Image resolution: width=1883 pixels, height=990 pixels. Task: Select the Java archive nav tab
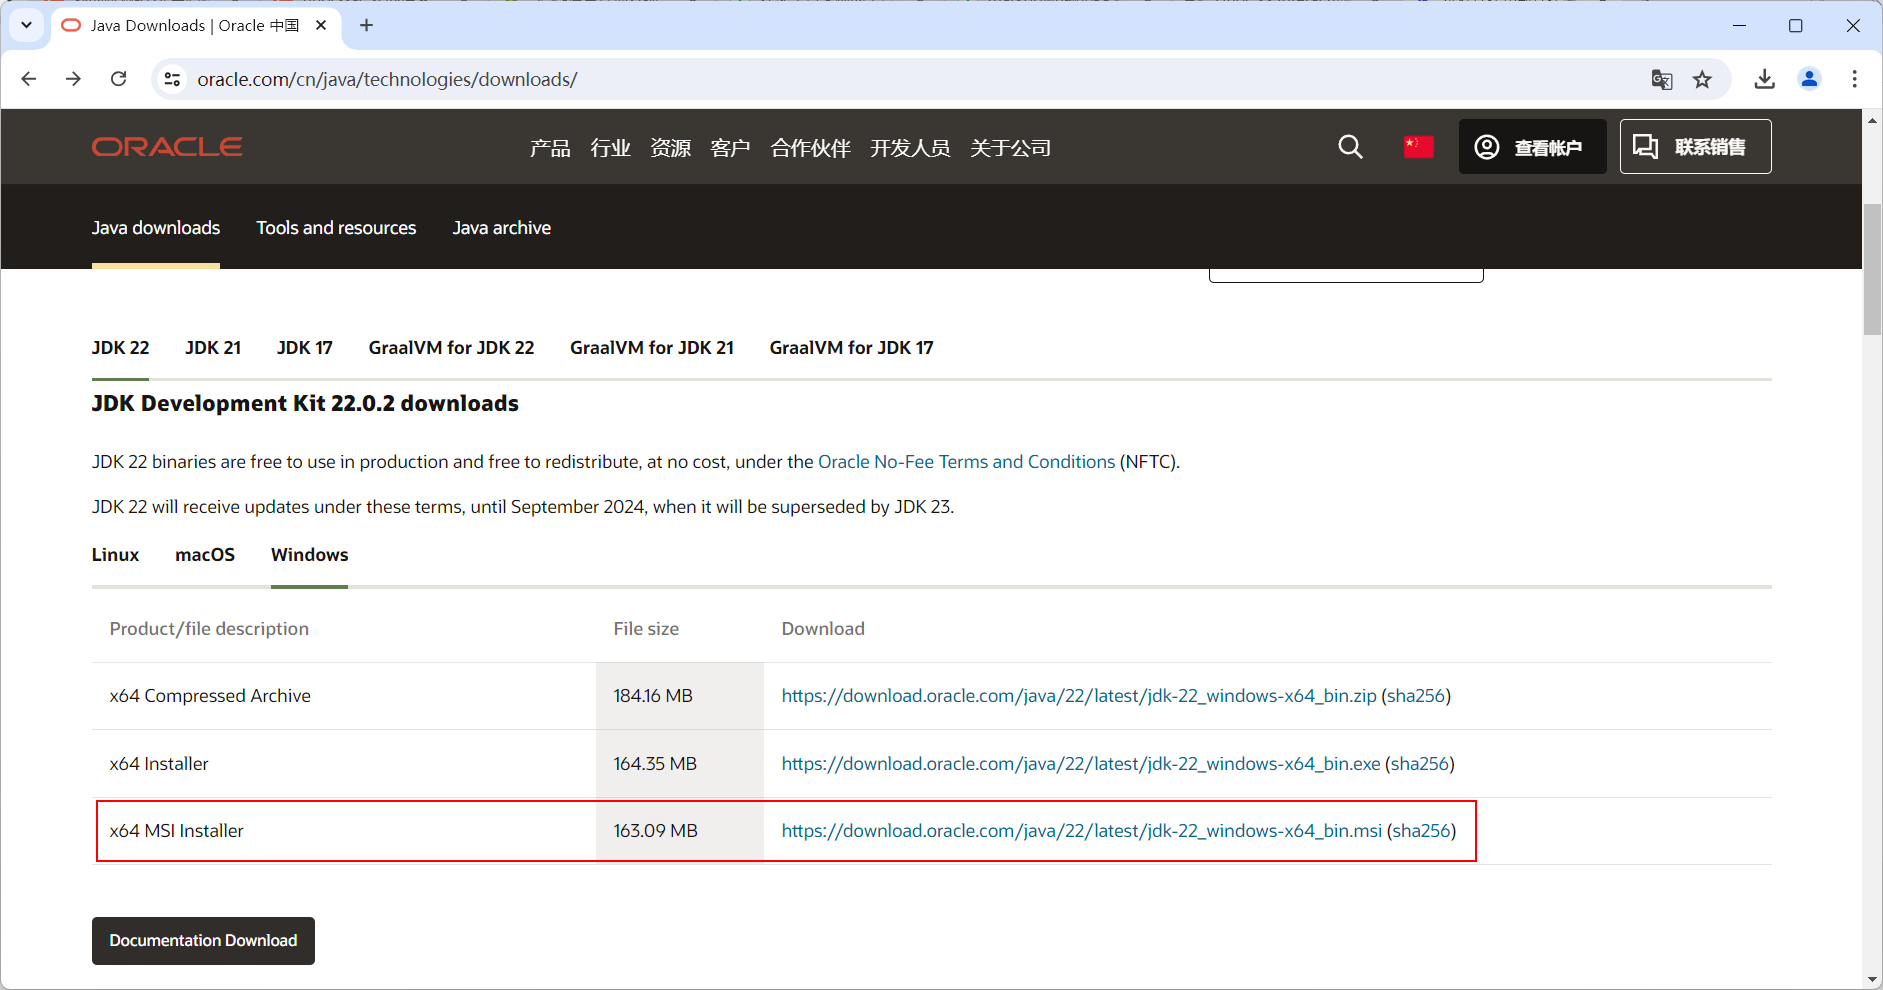(x=501, y=228)
